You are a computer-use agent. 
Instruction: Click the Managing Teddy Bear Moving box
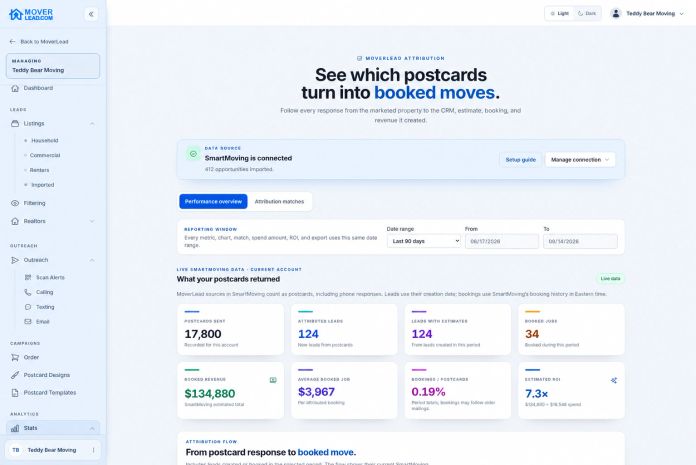[x=53, y=66]
